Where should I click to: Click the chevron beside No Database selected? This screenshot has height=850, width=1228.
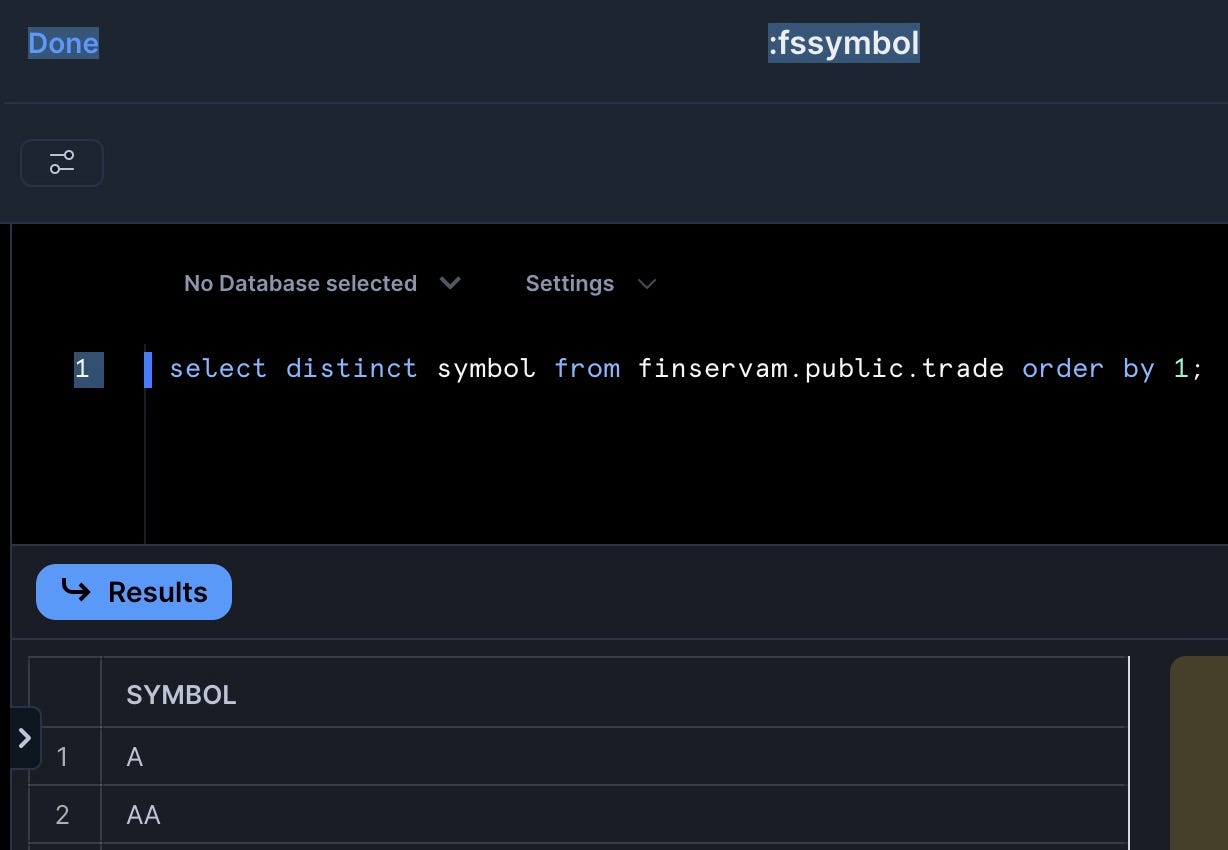coord(450,284)
